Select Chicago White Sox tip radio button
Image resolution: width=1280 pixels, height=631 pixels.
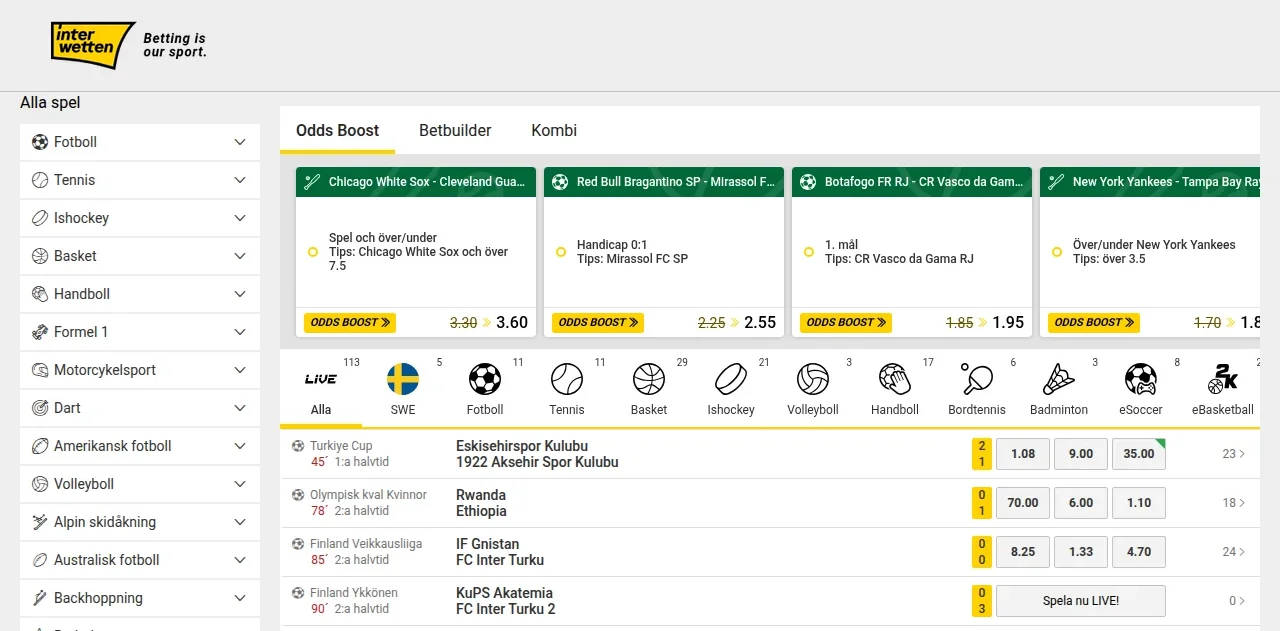pos(313,252)
